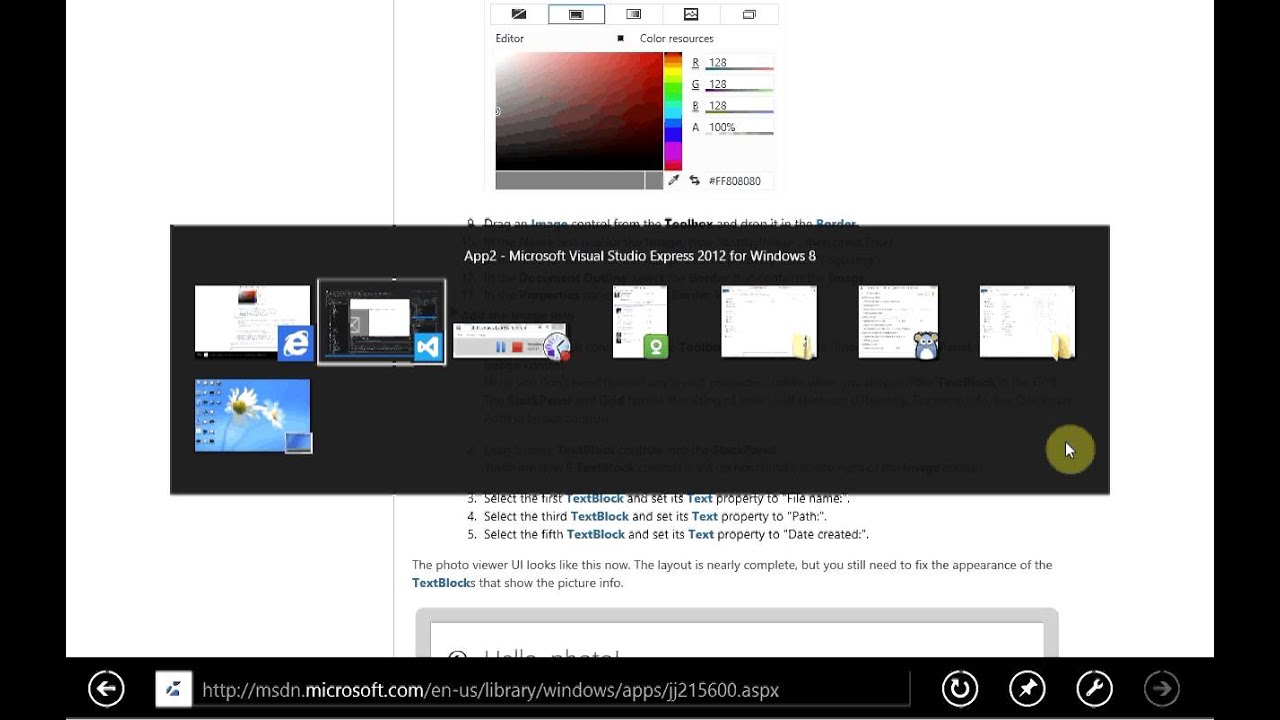Open TextBlock link in step 4
The image size is (1280, 720).
pos(600,516)
